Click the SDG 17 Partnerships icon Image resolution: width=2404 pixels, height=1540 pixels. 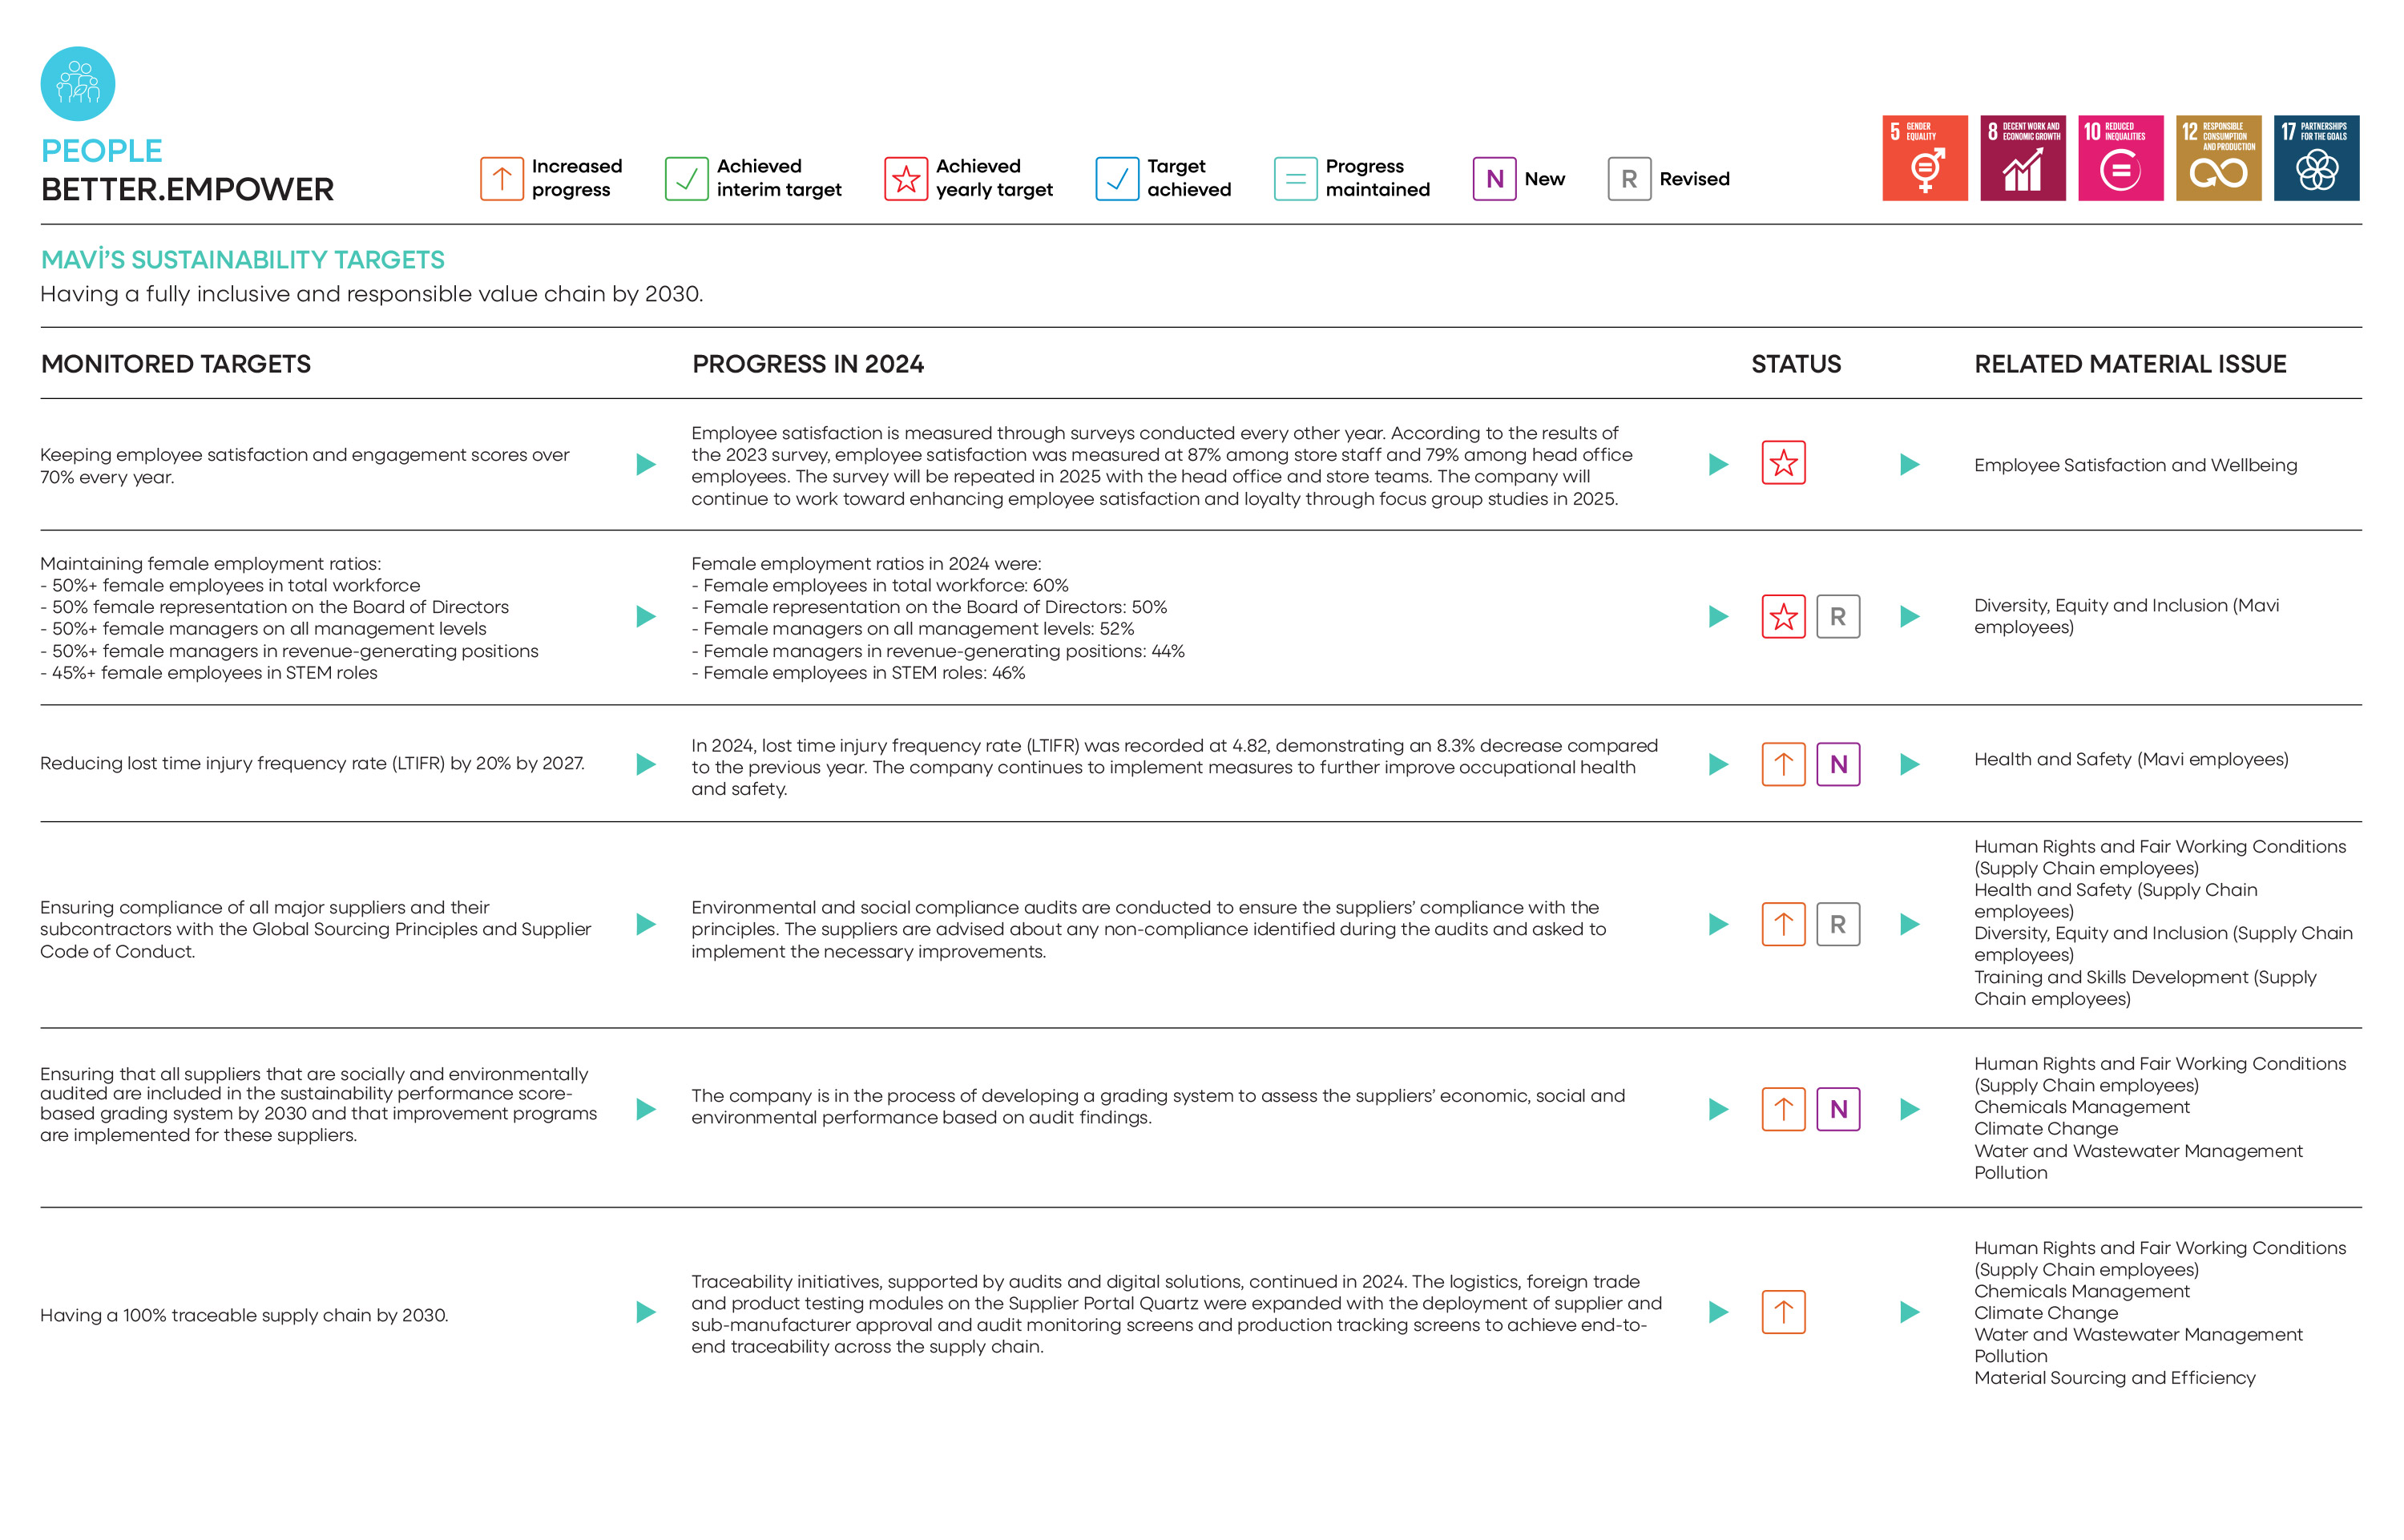tap(2316, 158)
